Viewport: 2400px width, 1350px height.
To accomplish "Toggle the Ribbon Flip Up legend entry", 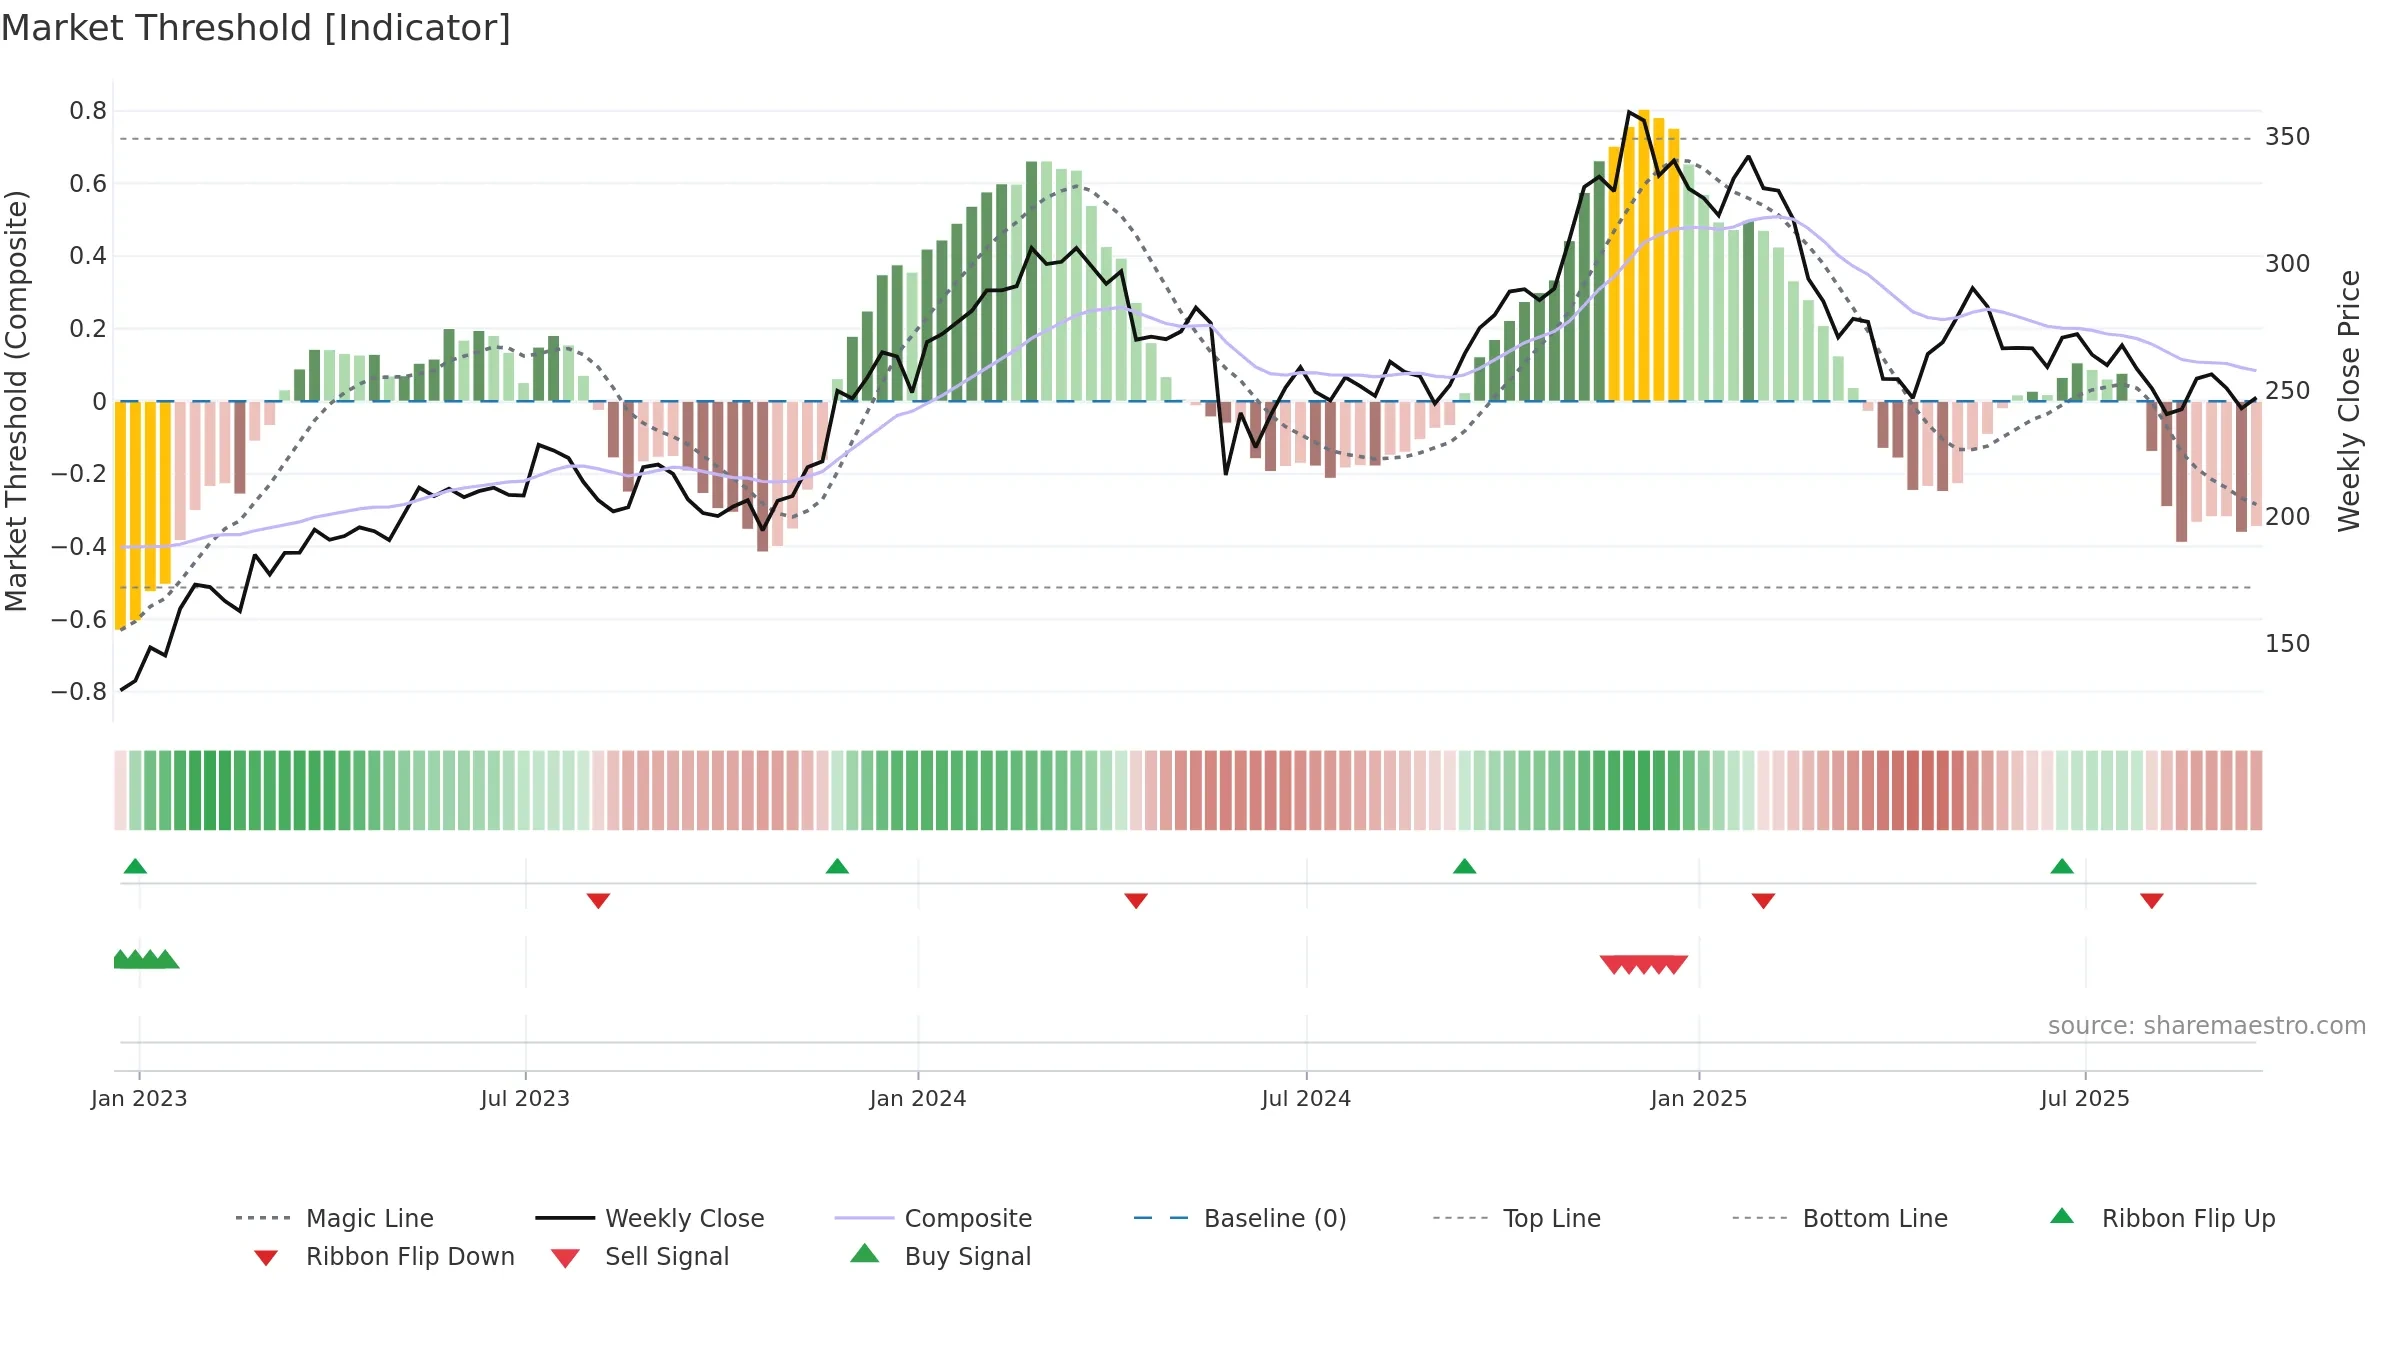I will [x=2163, y=1218].
